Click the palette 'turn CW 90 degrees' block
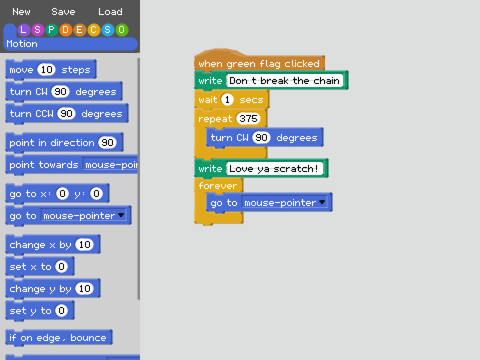480x360 pixels. pyautogui.click(x=64, y=92)
